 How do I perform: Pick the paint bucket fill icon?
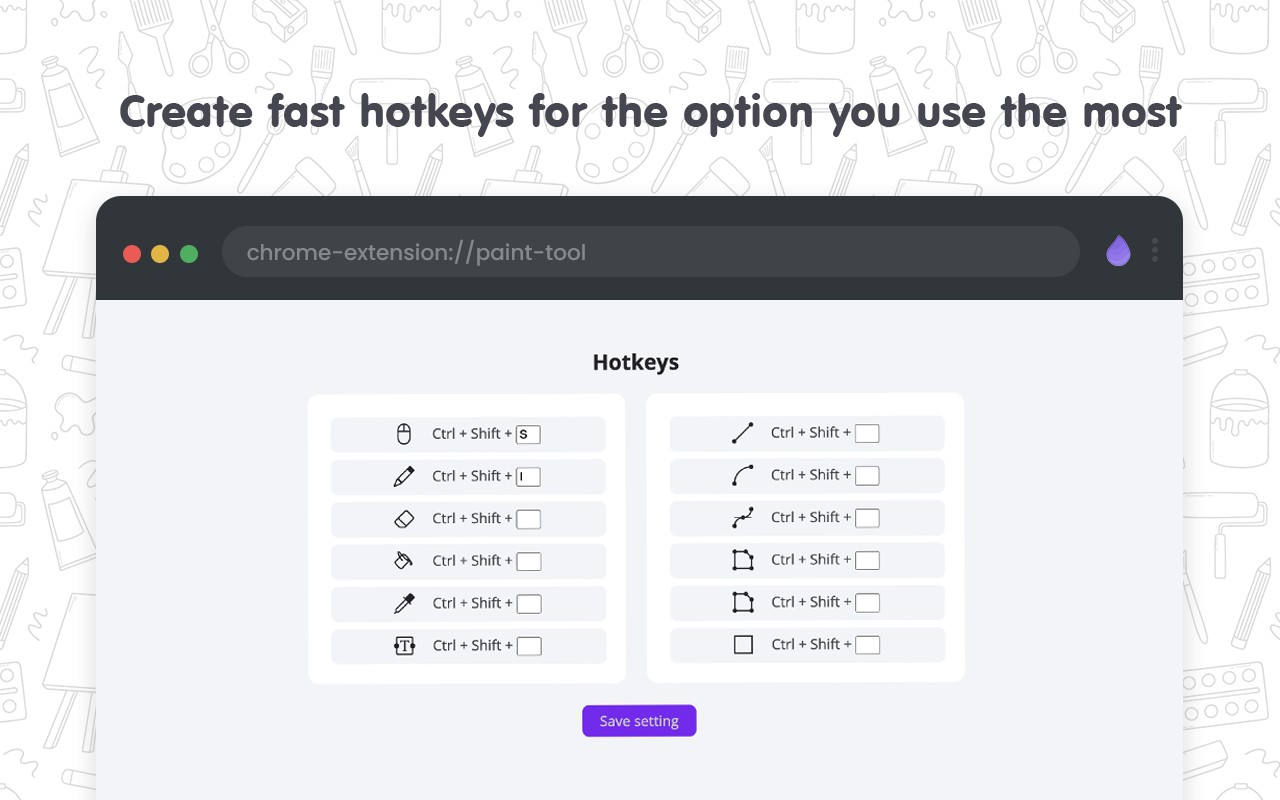point(404,561)
